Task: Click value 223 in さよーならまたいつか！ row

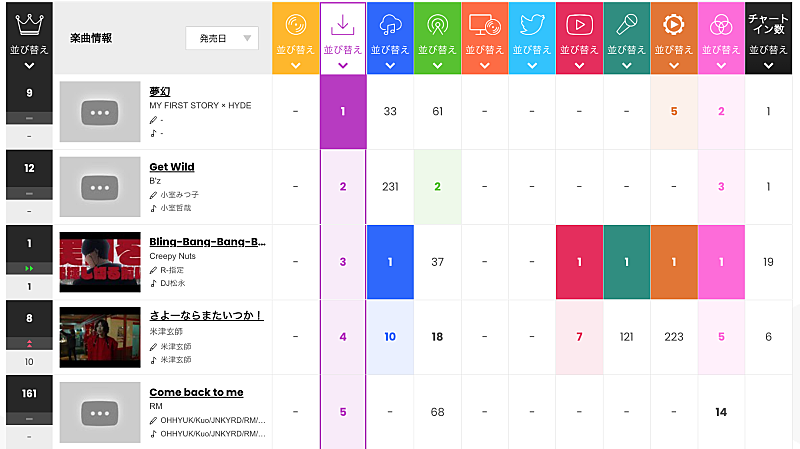Action: point(673,337)
